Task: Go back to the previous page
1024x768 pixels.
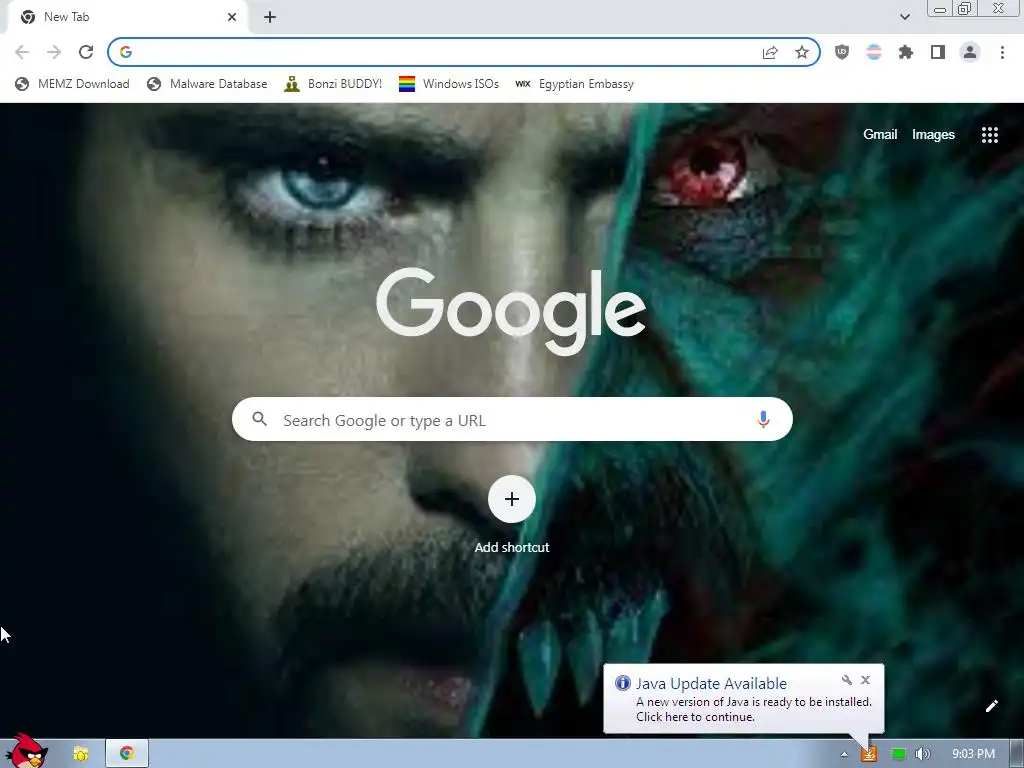Action: (x=22, y=52)
